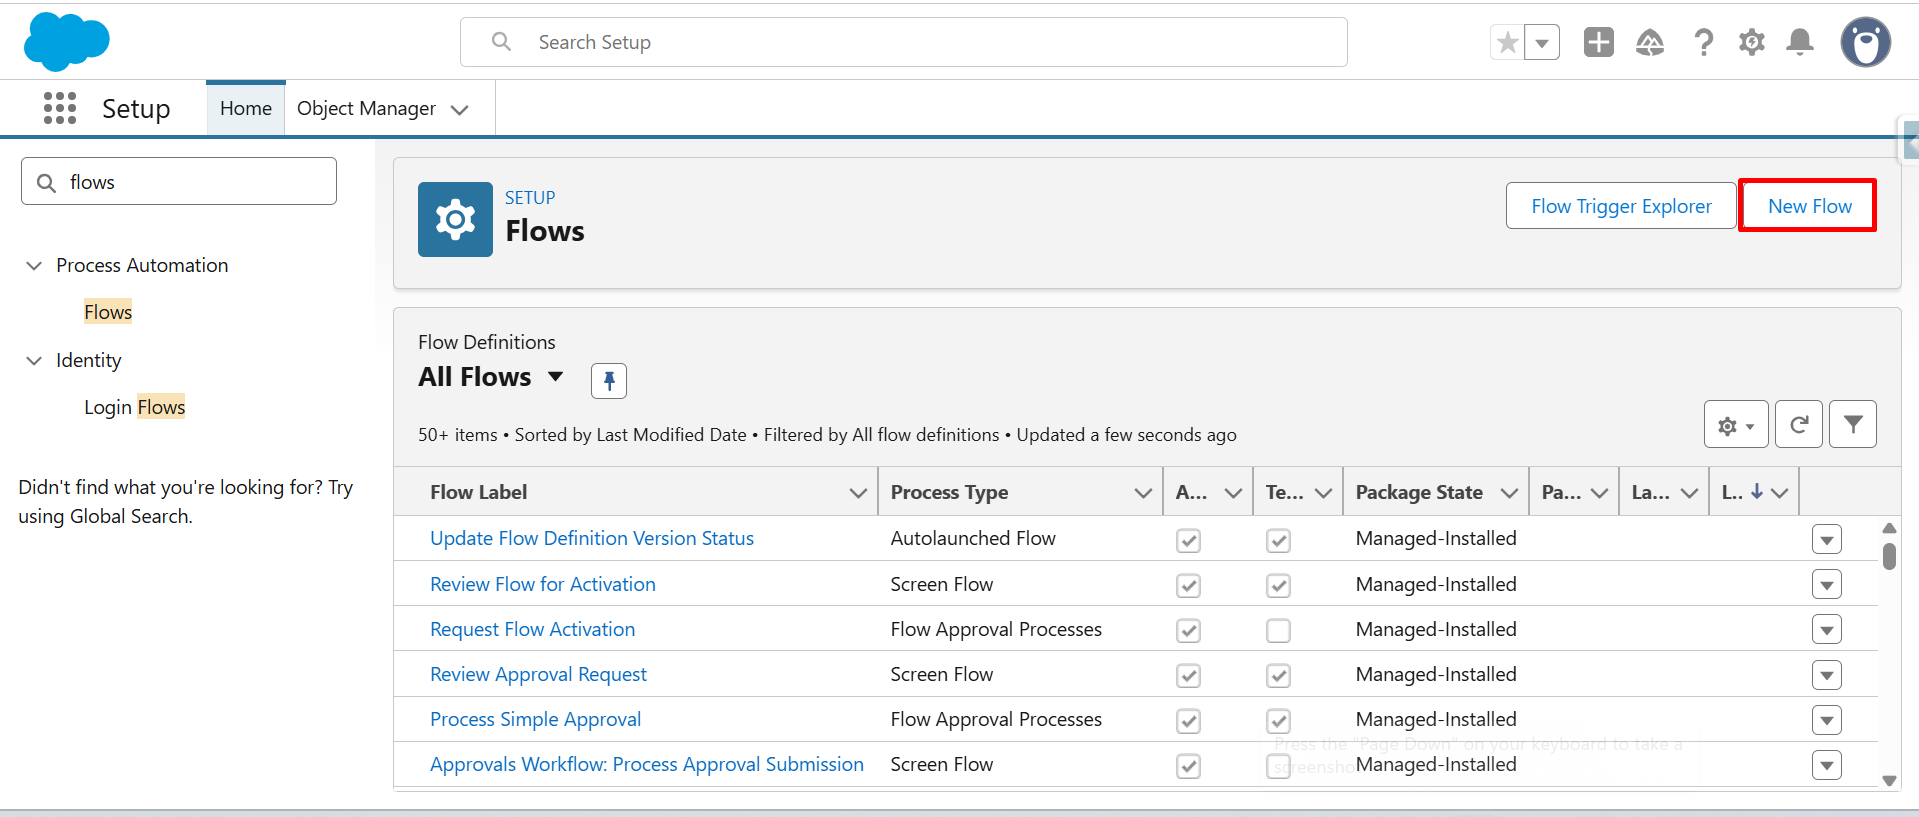Refresh the flows list
Screen dimensions: 1919x817
tap(1799, 425)
